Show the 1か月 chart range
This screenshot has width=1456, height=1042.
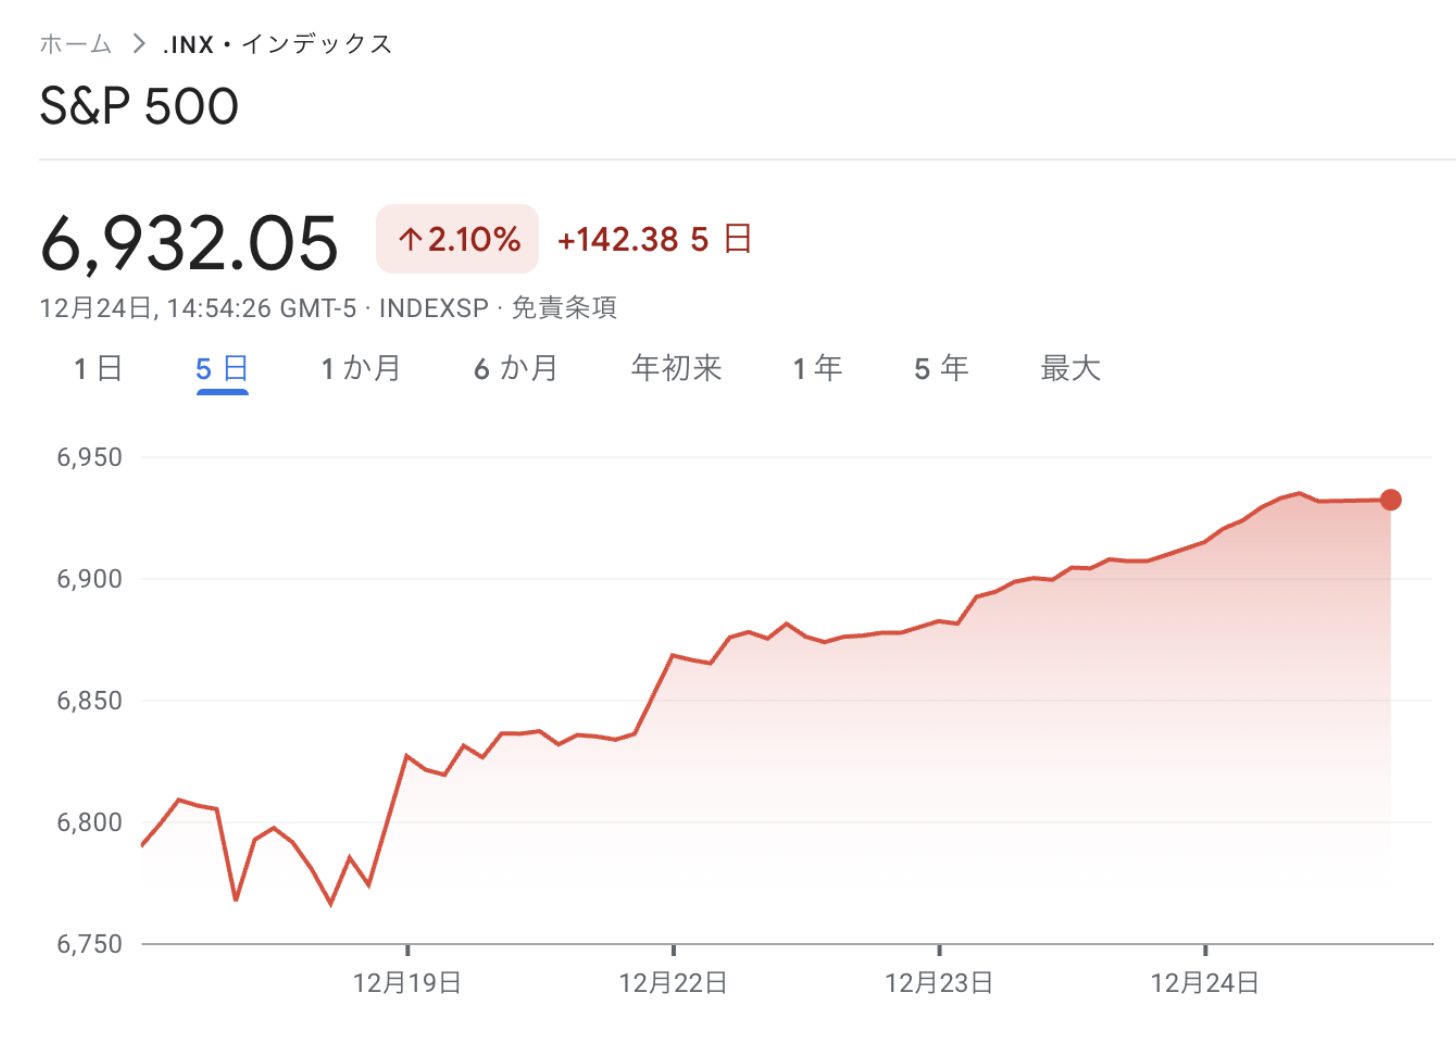pyautogui.click(x=361, y=369)
